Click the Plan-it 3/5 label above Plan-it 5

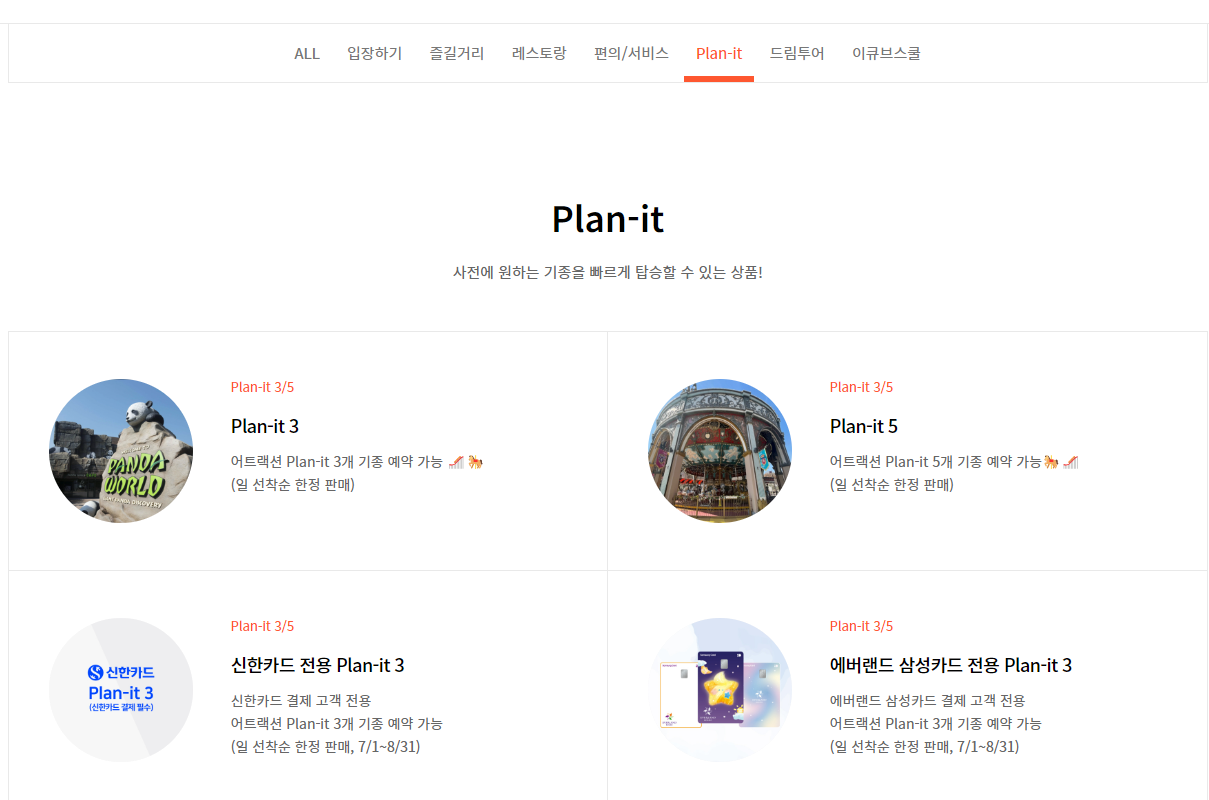[x=861, y=387]
